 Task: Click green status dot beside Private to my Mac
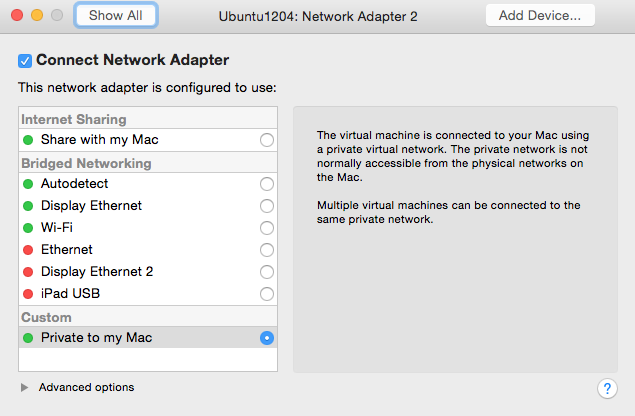coord(28,338)
